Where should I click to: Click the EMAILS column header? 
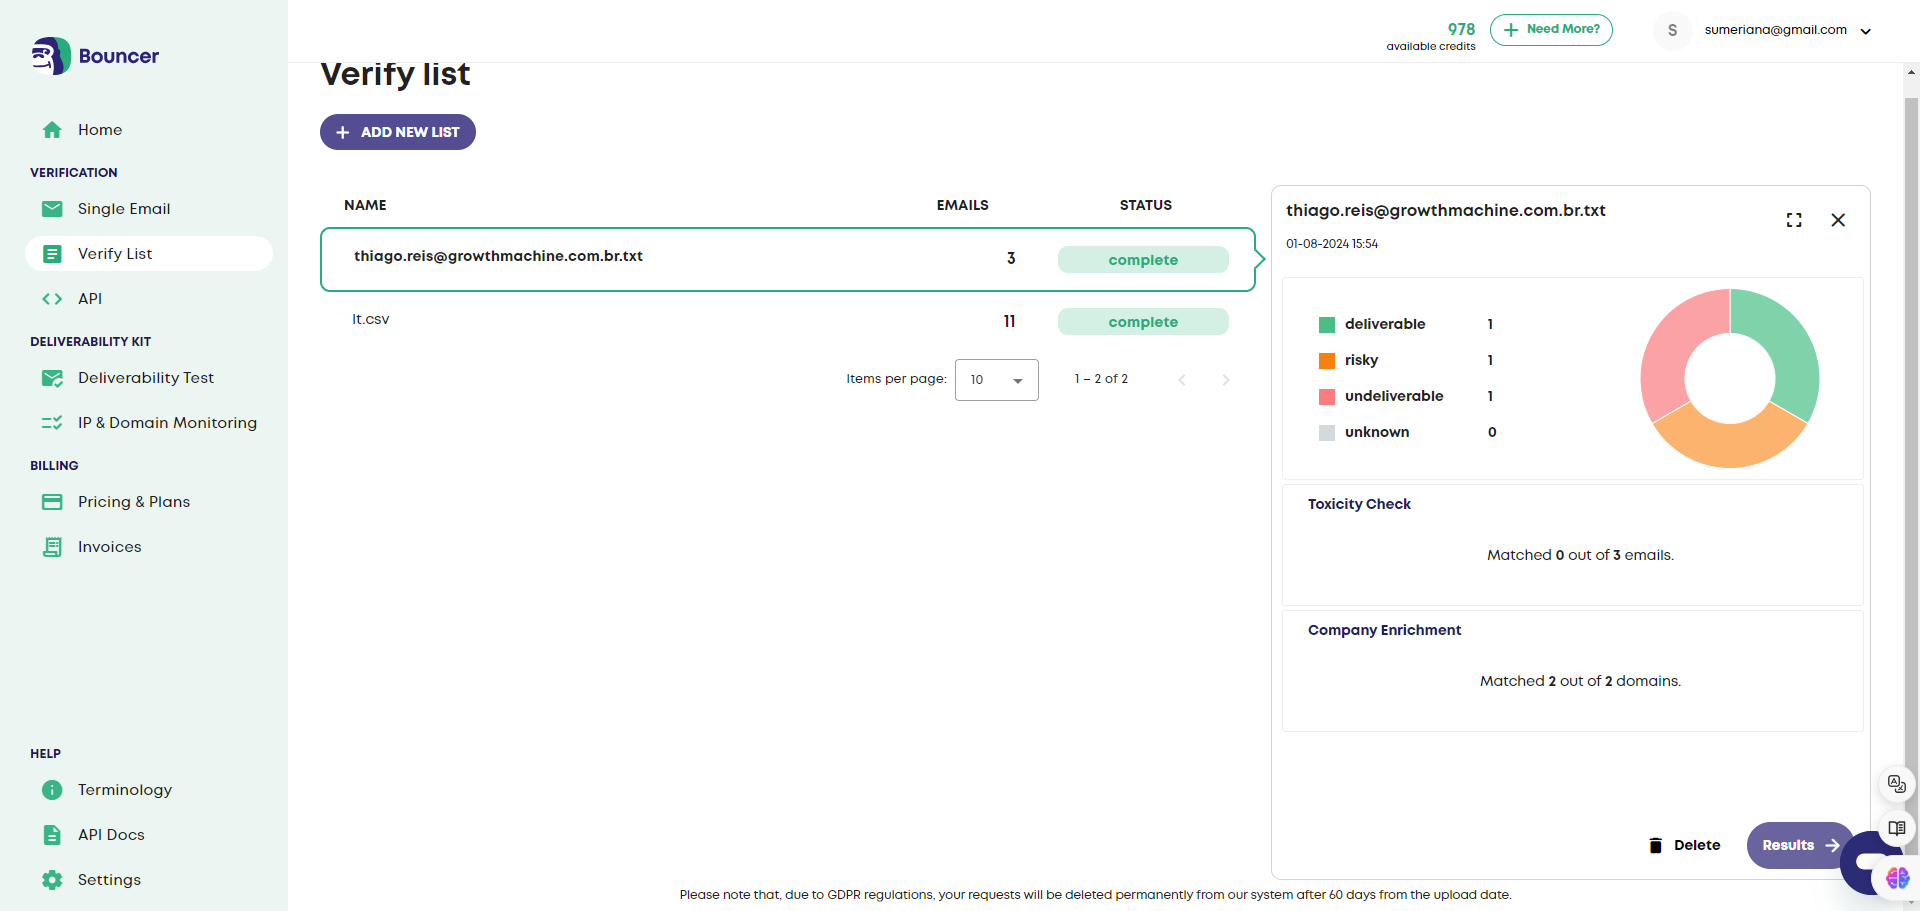[x=962, y=205]
